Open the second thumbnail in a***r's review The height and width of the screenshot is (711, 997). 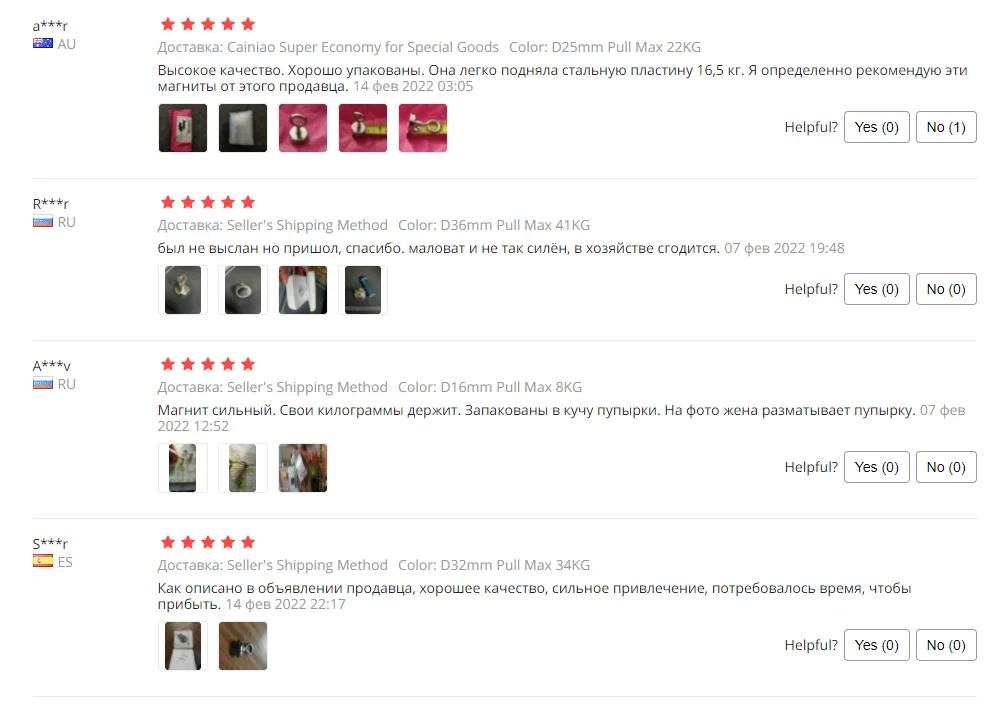tap(243, 128)
